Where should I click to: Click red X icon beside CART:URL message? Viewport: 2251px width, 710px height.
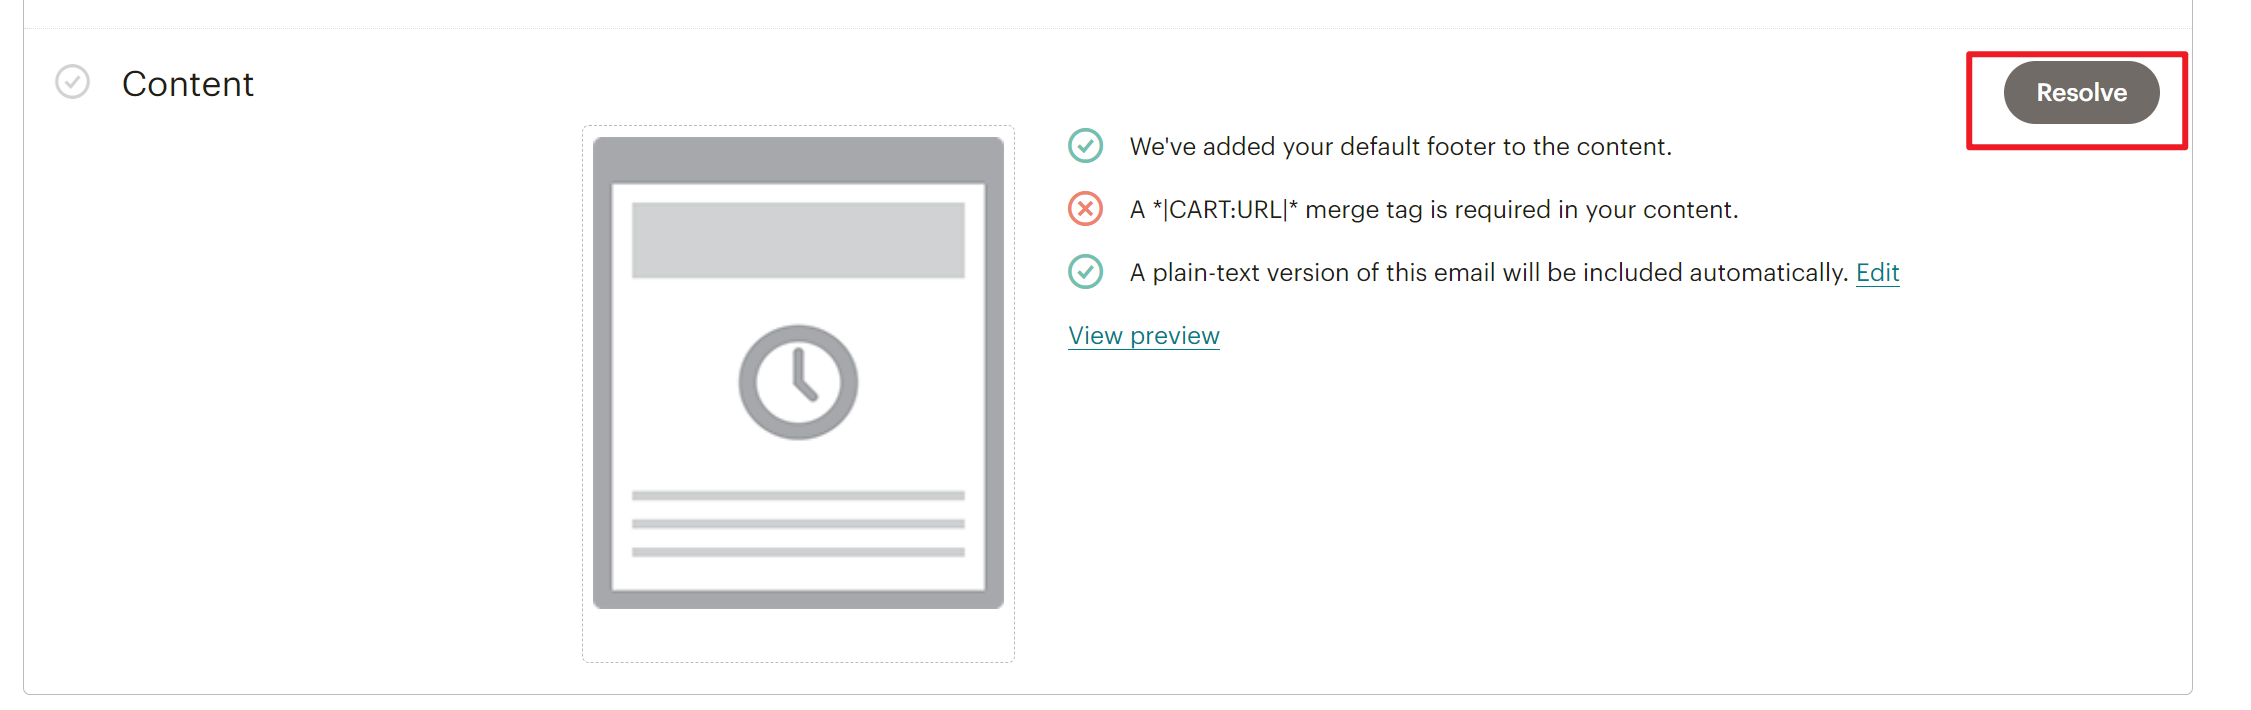tap(1085, 209)
